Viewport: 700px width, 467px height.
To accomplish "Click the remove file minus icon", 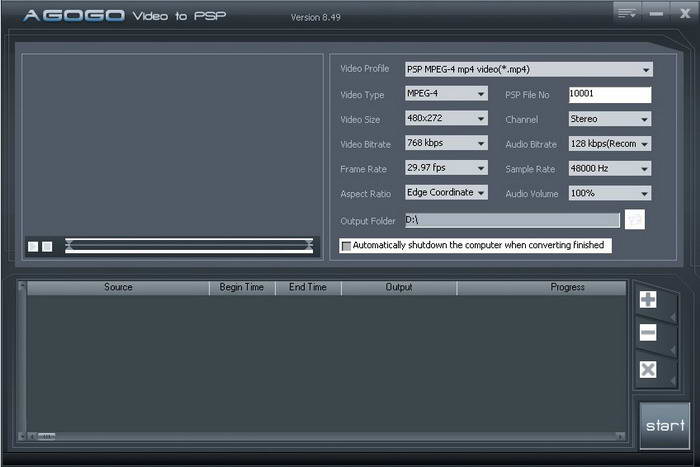I will pos(648,333).
